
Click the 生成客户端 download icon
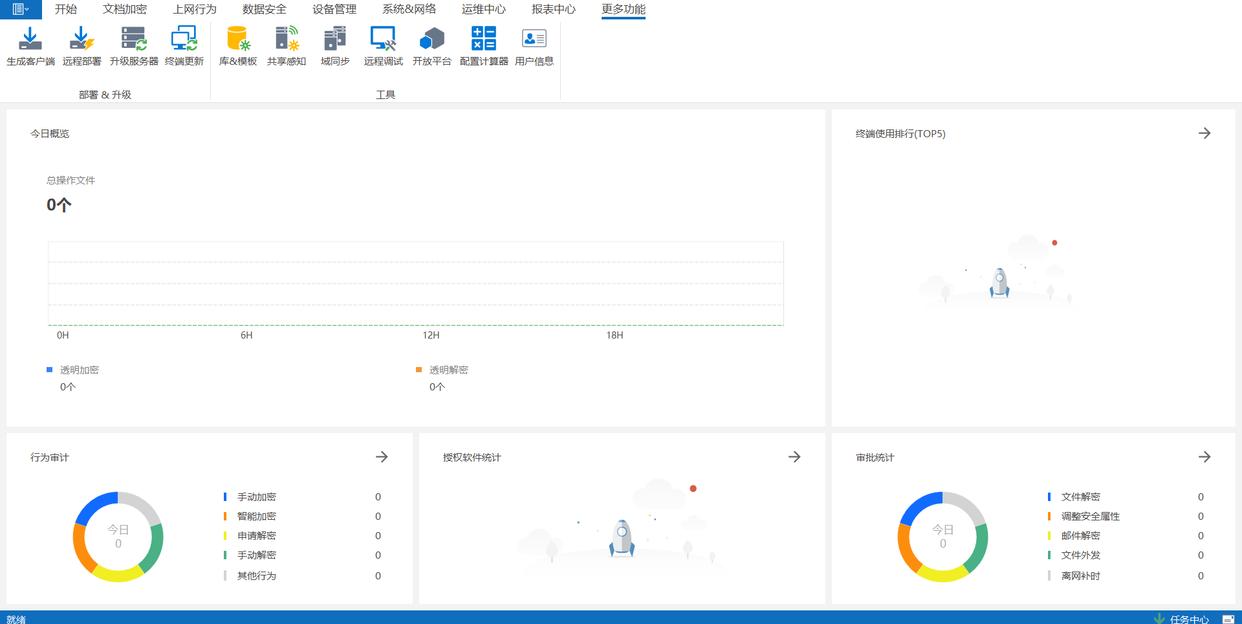pos(30,40)
